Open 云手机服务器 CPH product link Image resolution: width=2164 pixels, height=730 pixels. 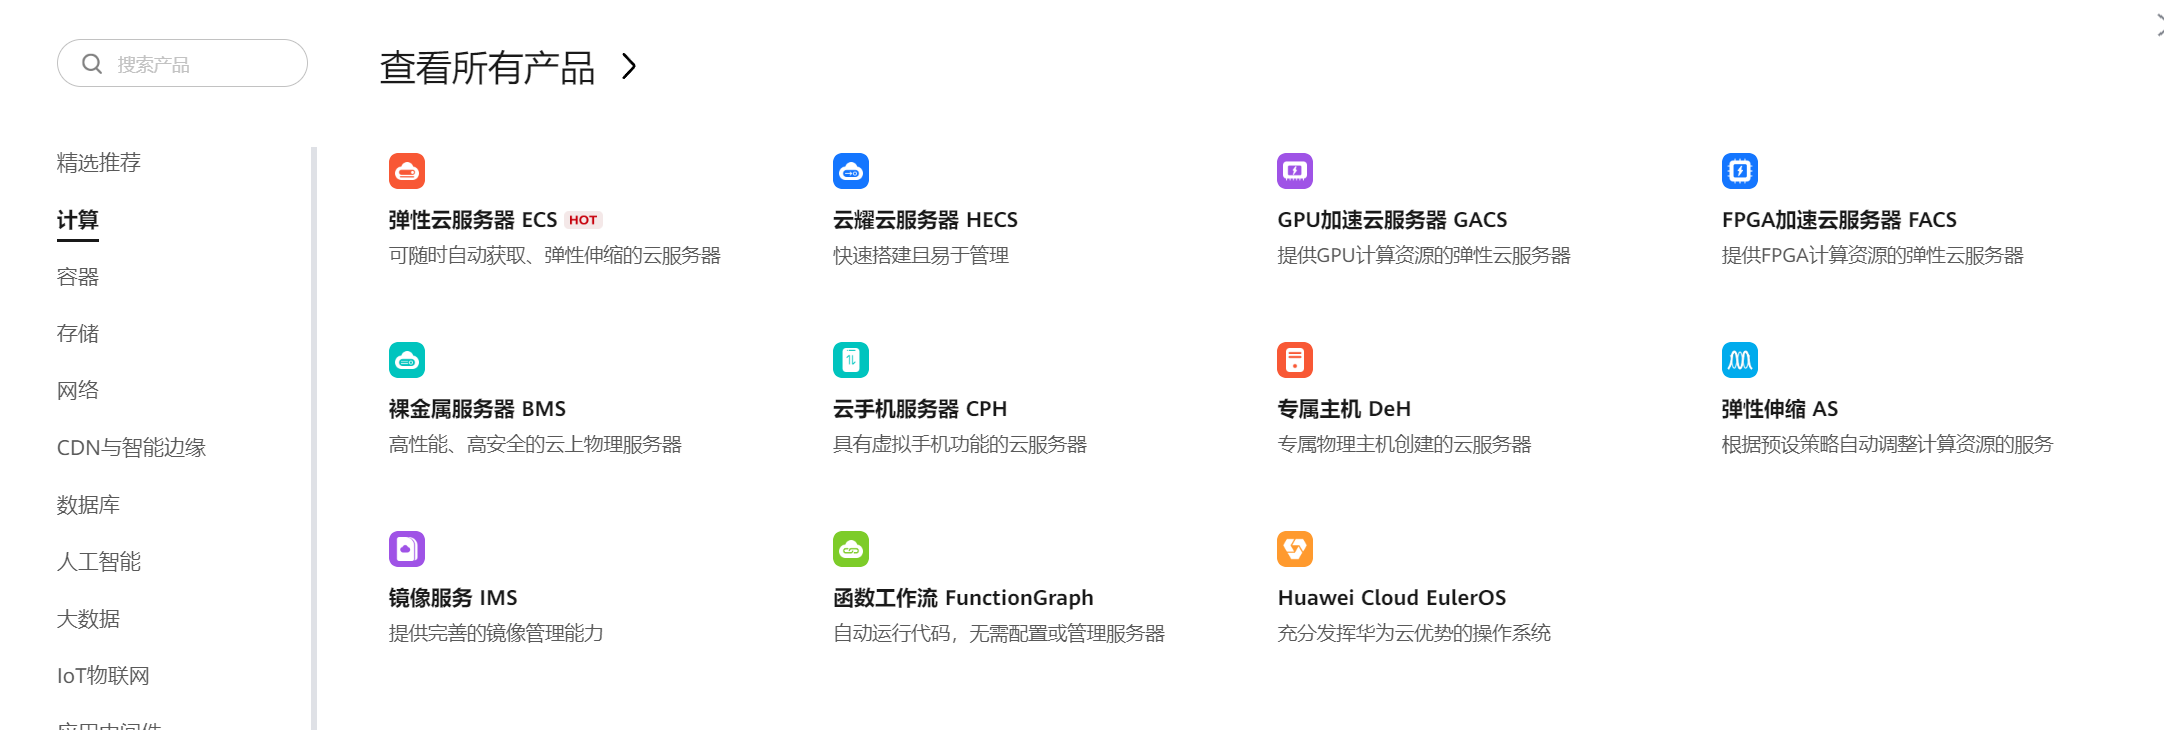point(920,409)
